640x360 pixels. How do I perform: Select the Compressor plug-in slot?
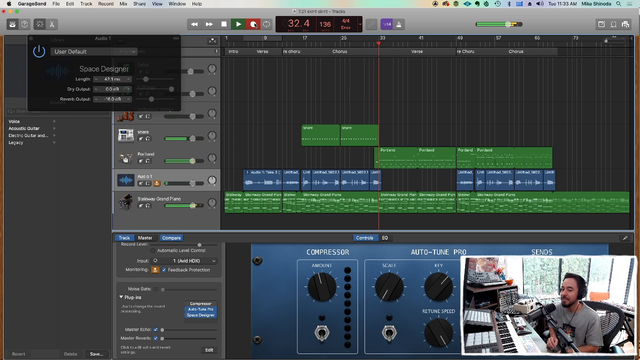click(201, 304)
